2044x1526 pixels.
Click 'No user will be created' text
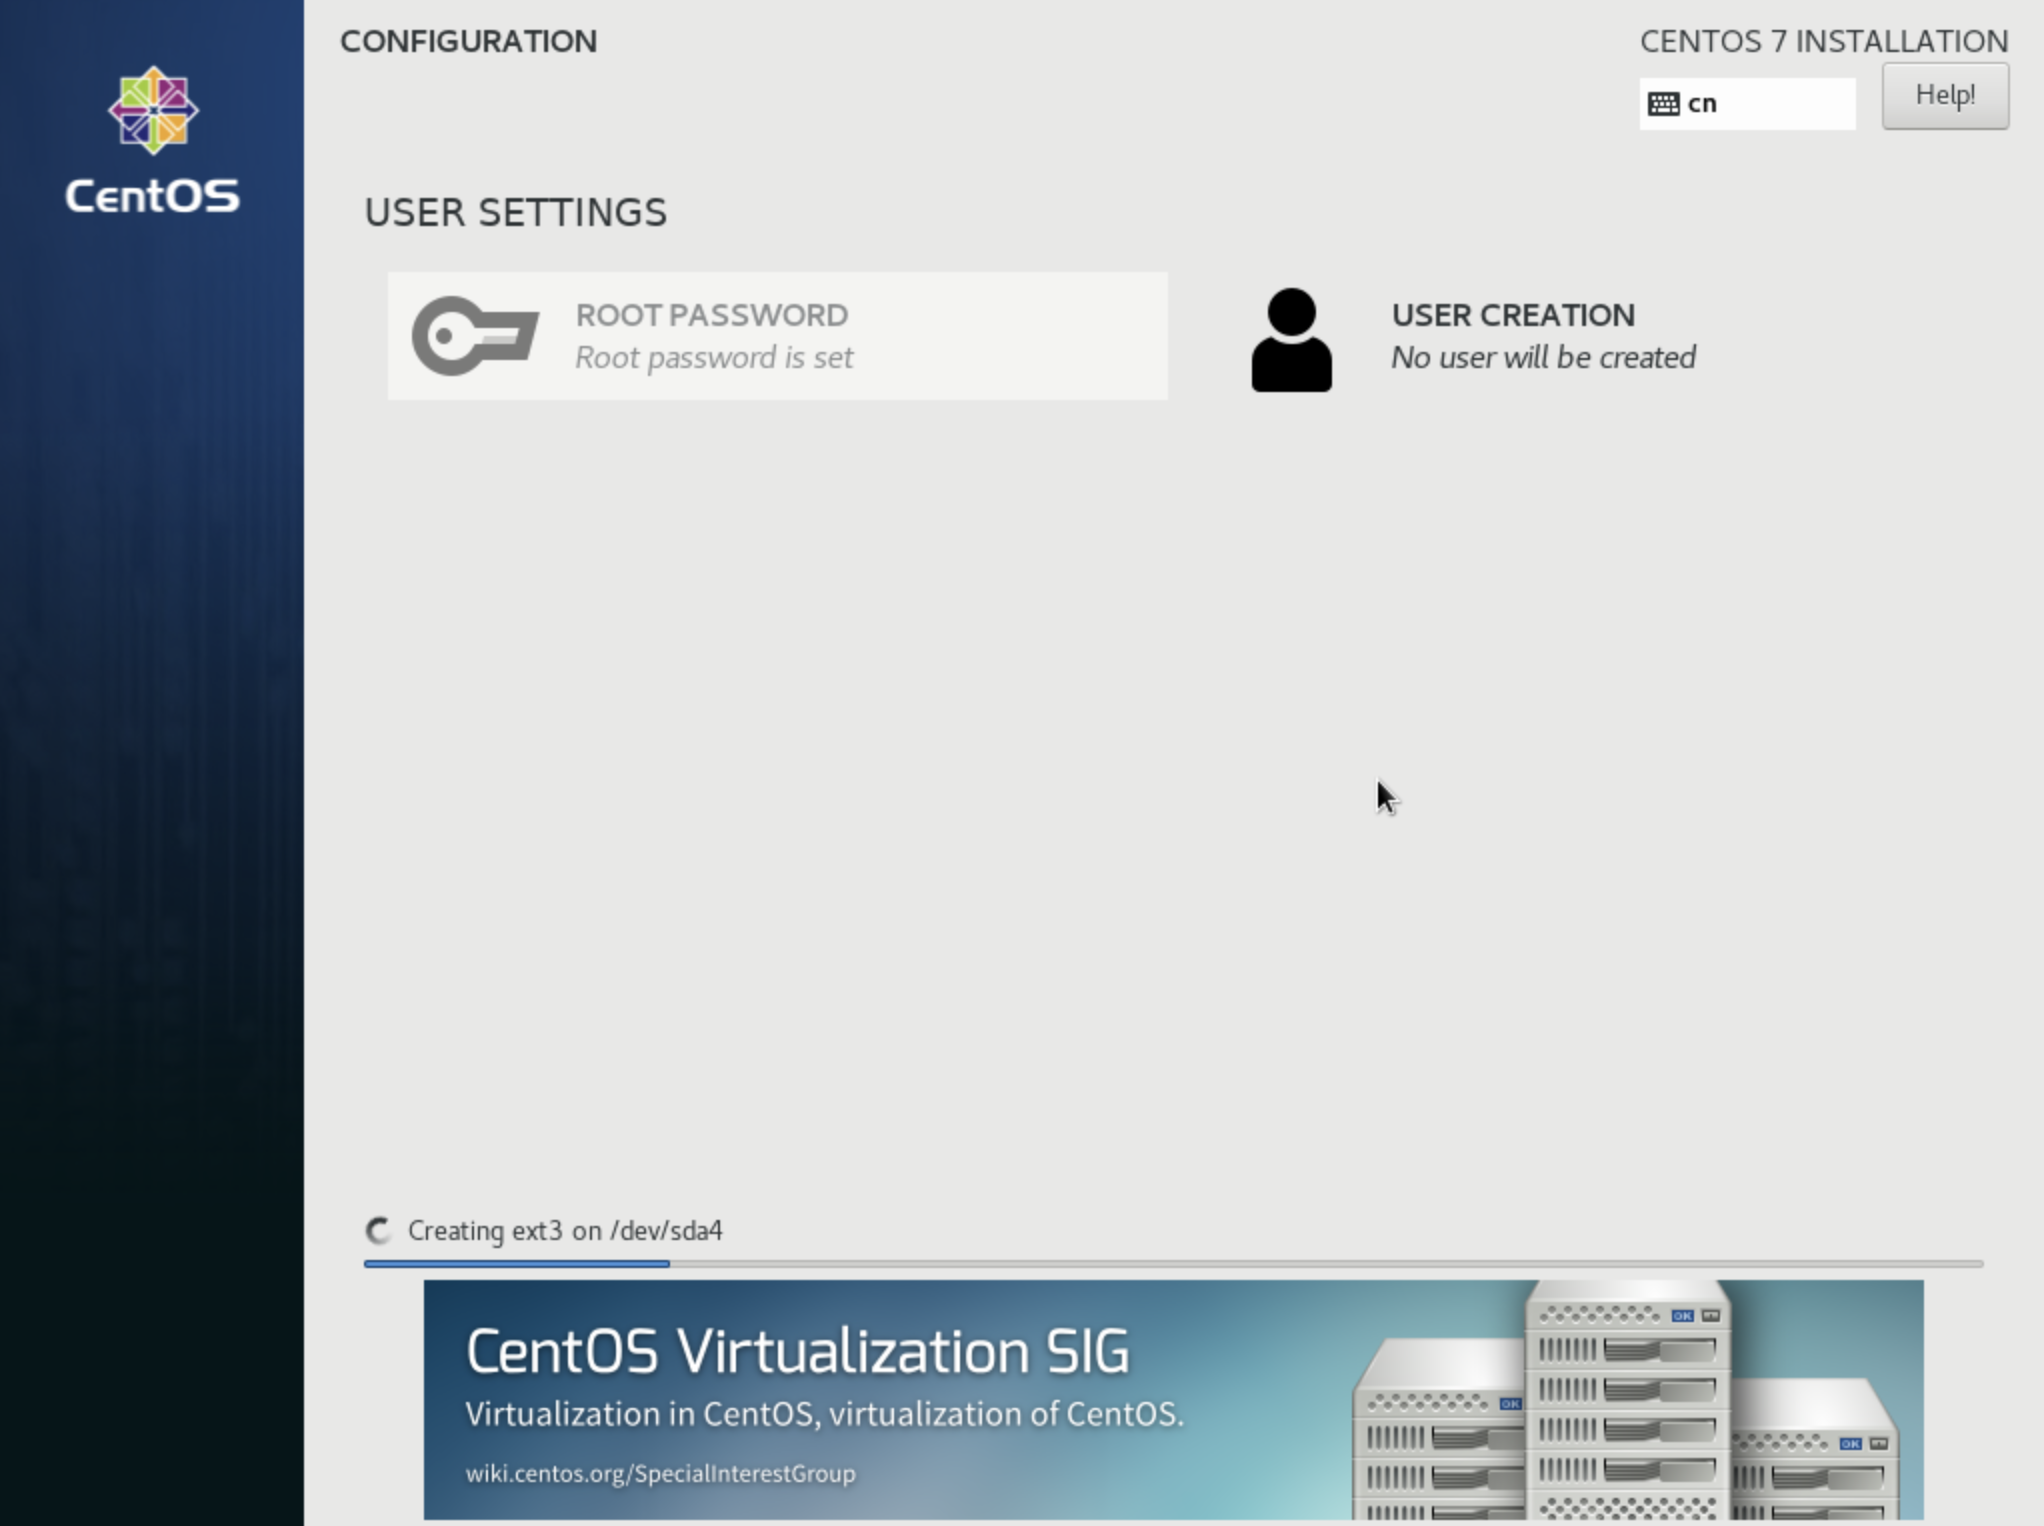[1543, 358]
